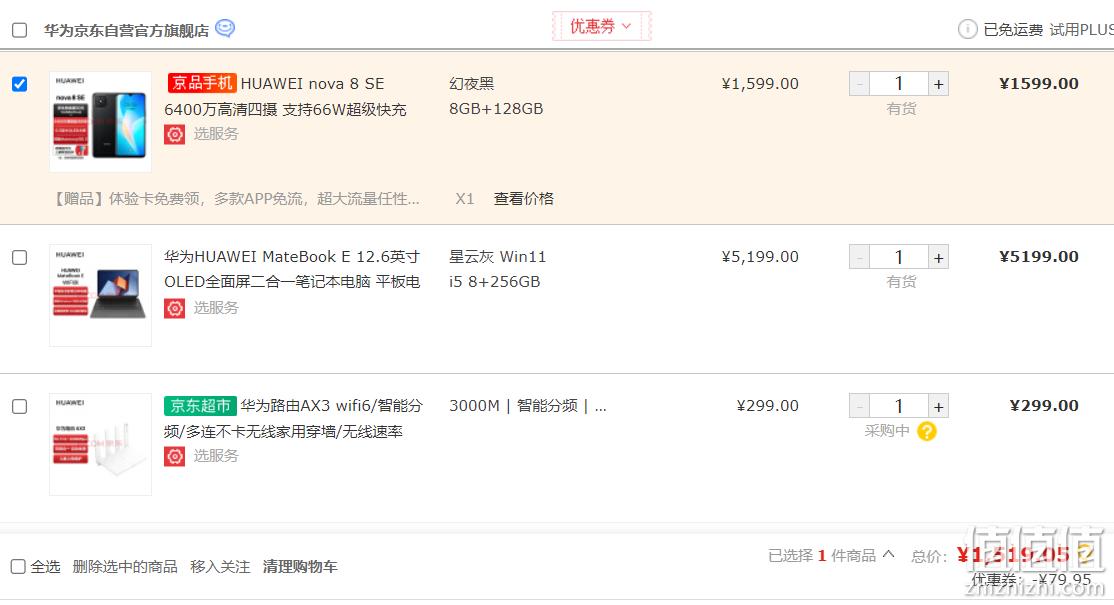Click 清理购物车 to clean up cart
Screen dimensions: 1114x605
[300, 567]
